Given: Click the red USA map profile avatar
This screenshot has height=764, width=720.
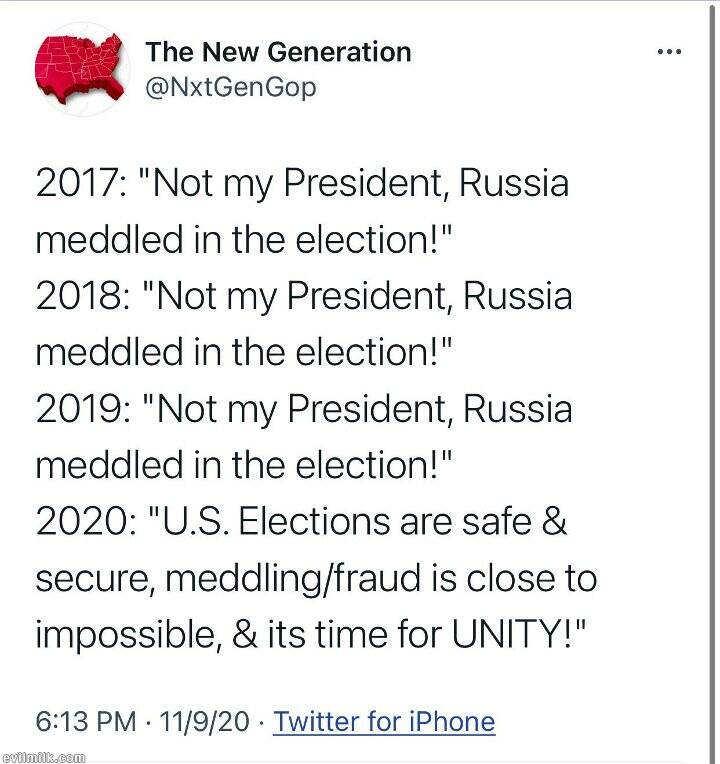Looking at the screenshot, I should coord(81,68).
